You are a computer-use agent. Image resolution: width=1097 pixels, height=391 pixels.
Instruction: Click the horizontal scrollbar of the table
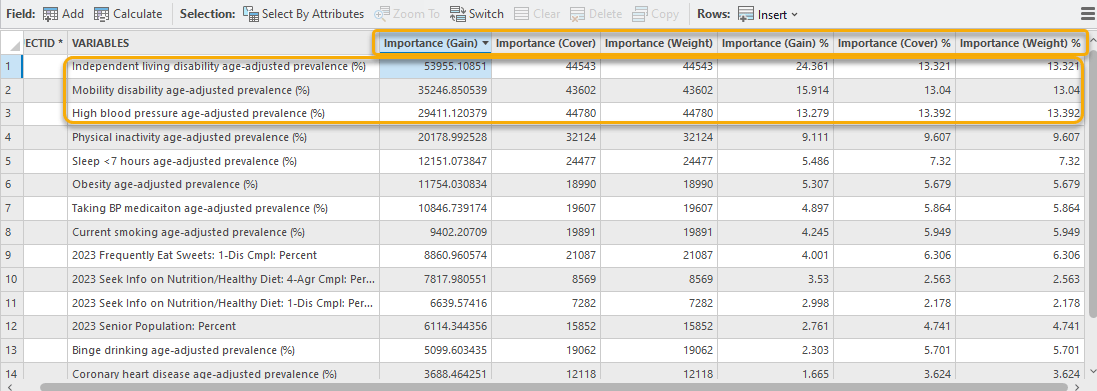point(553,386)
